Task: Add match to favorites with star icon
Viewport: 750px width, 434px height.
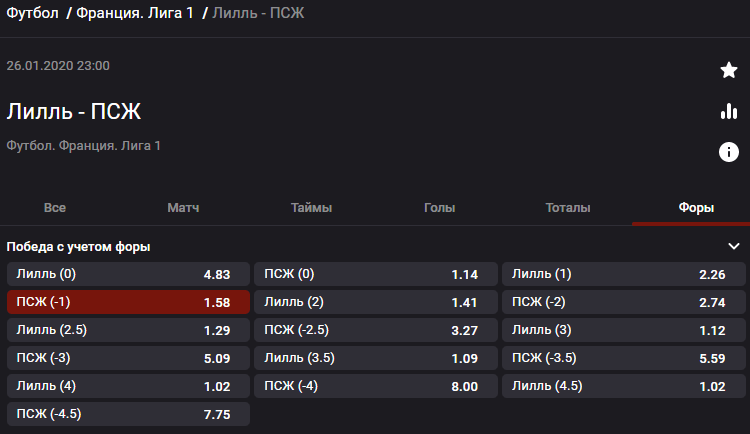Action: point(728,70)
